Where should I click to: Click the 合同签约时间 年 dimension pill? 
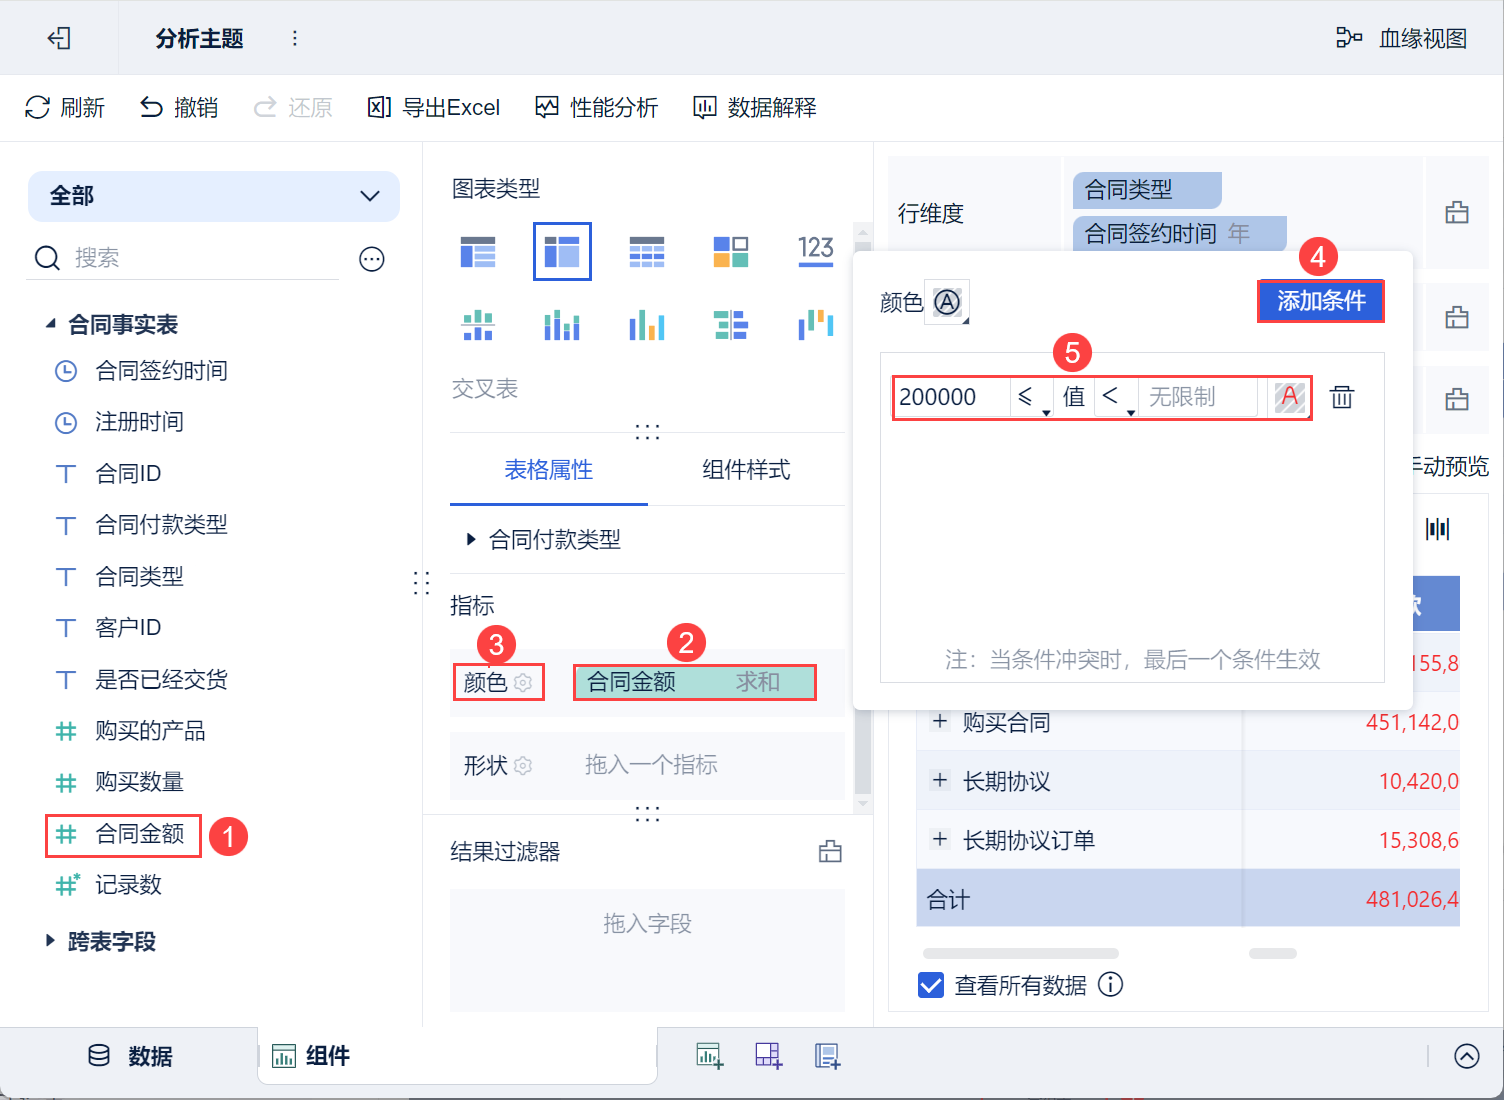[1180, 233]
